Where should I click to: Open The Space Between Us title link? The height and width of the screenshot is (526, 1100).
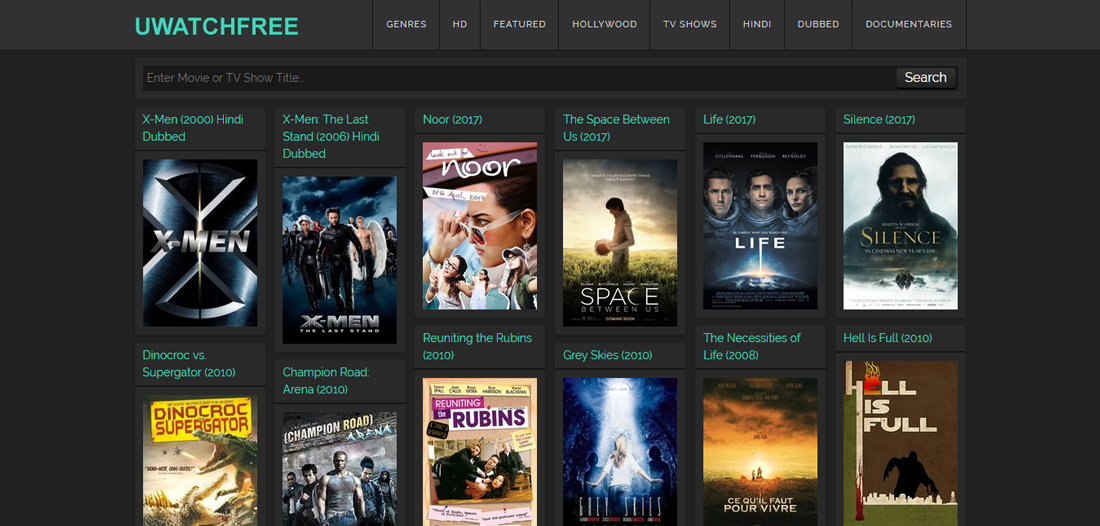coord(616,128)
